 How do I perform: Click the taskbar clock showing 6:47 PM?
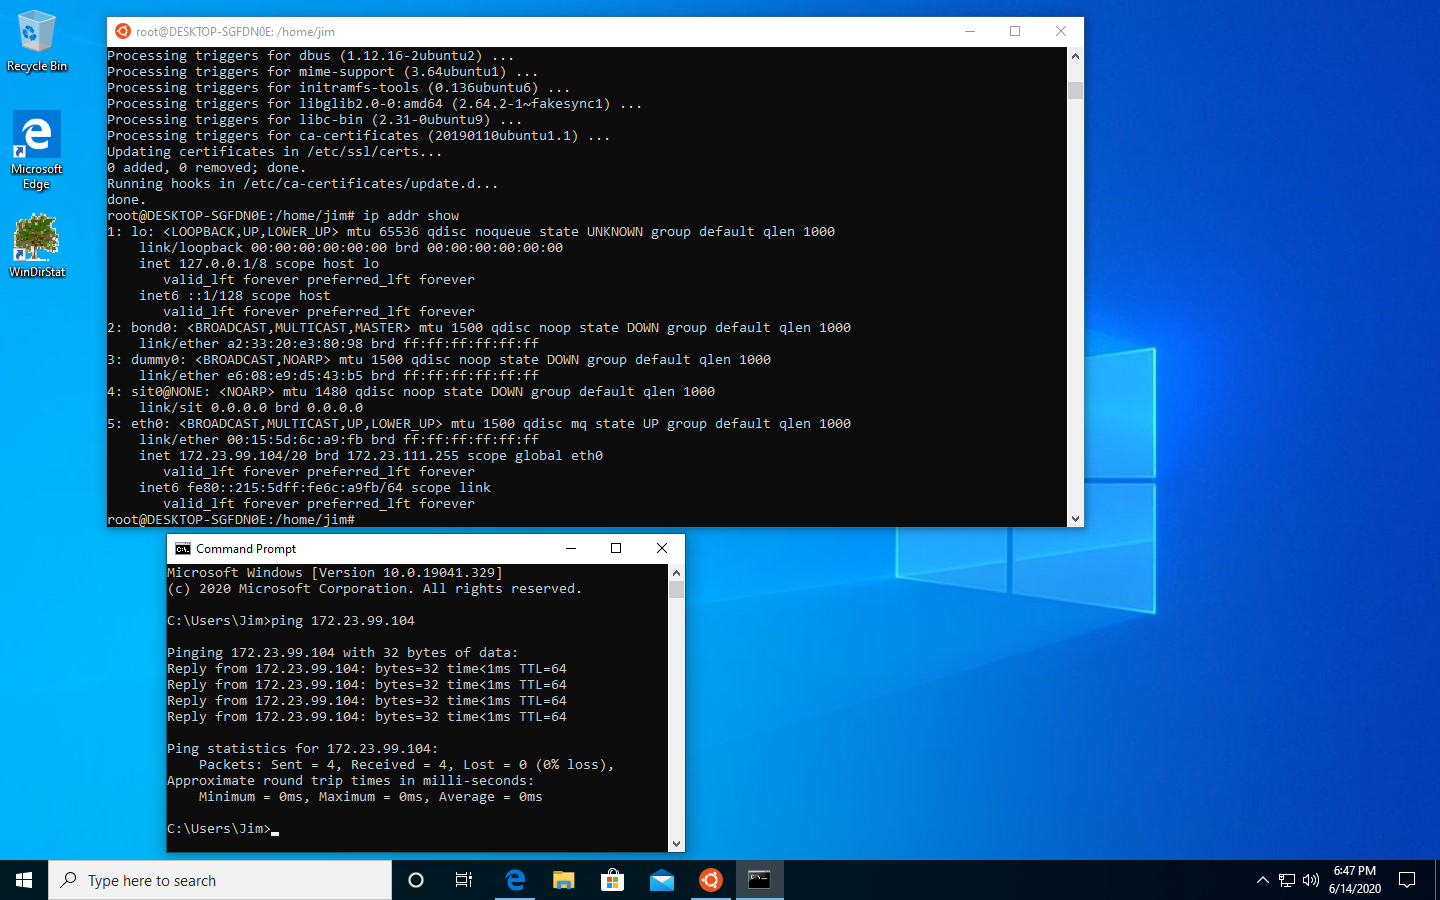coord(1355,880)
